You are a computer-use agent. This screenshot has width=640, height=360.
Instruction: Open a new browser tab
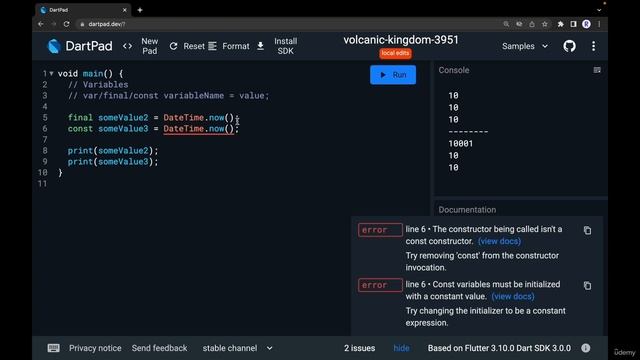[x=140, y=10]
